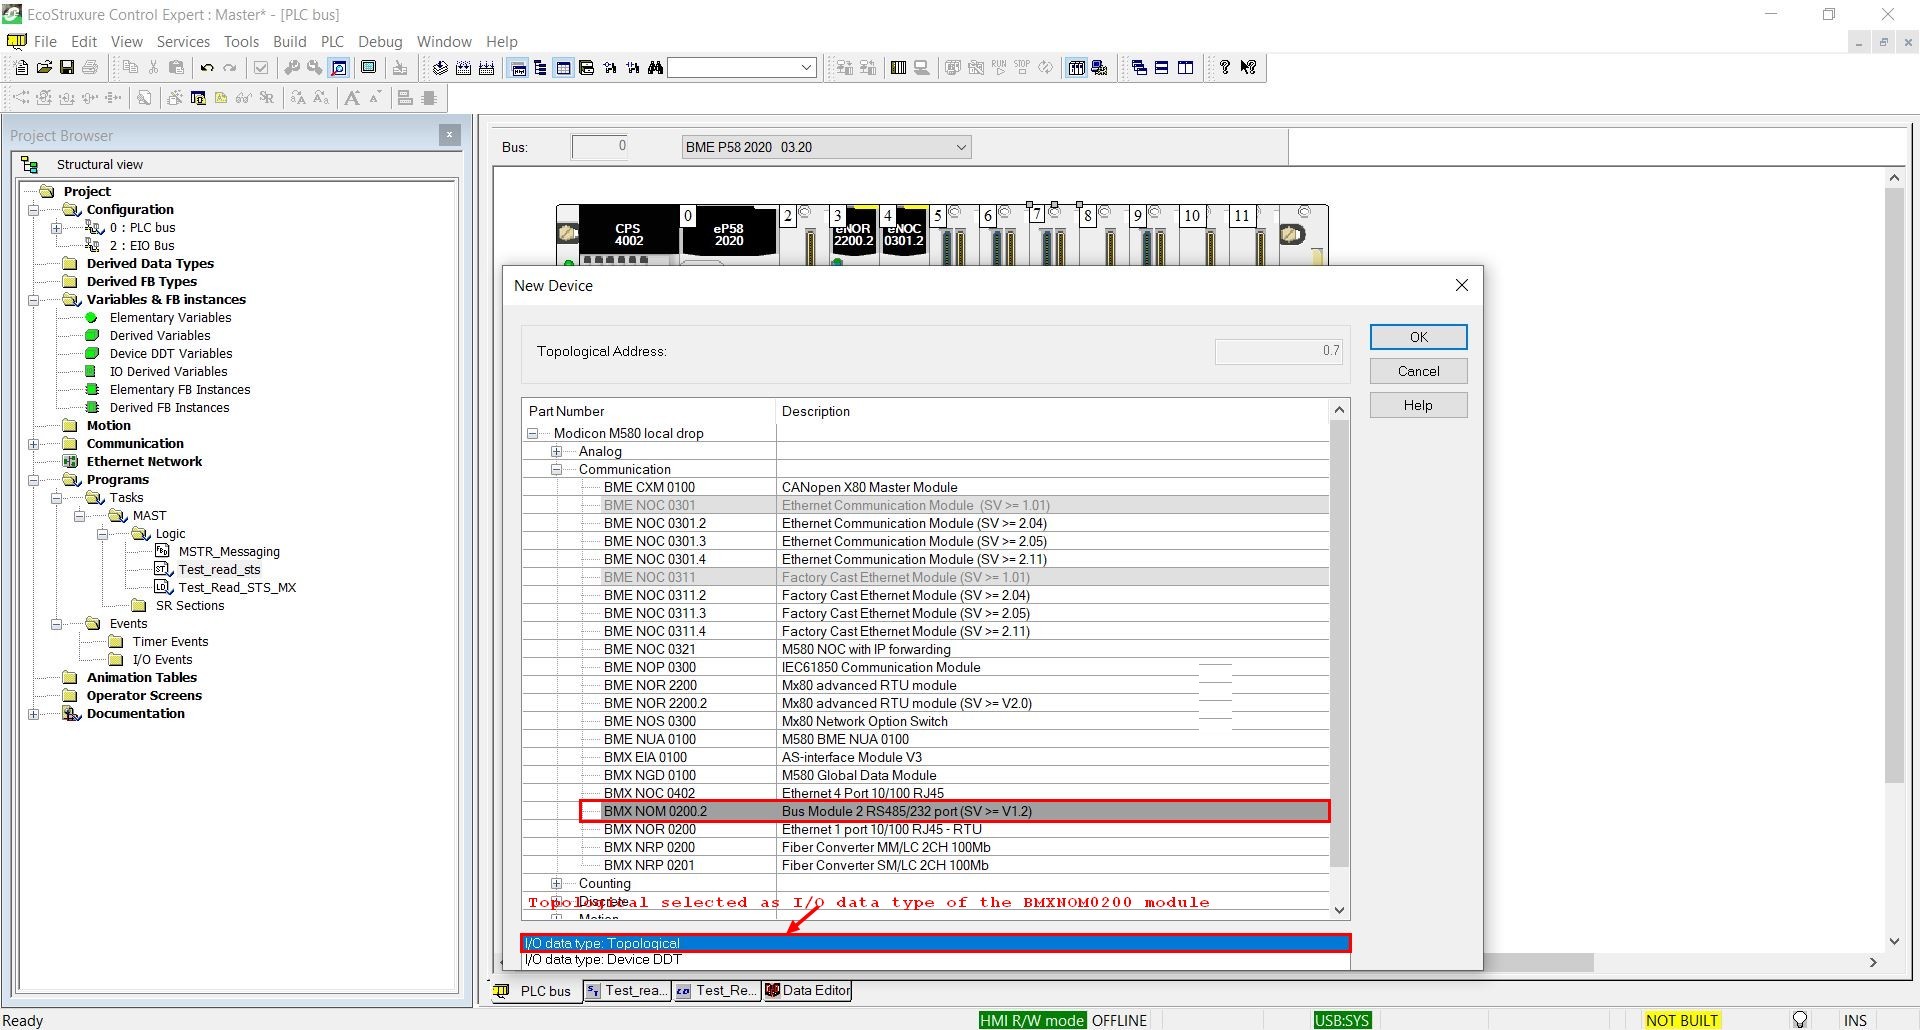This screenshot has height=1030, width=1920.
Task: Open MSTR_Messaging section in Project Browser
Action: tap(229, 552)
